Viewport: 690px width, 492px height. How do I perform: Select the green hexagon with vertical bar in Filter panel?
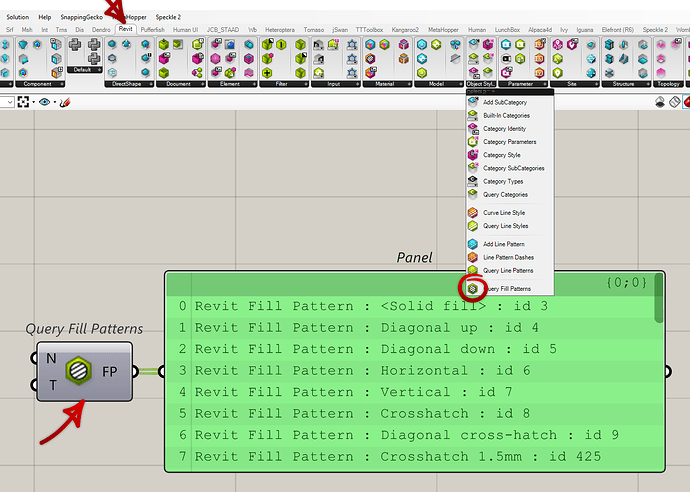click(x=281, y=44)
